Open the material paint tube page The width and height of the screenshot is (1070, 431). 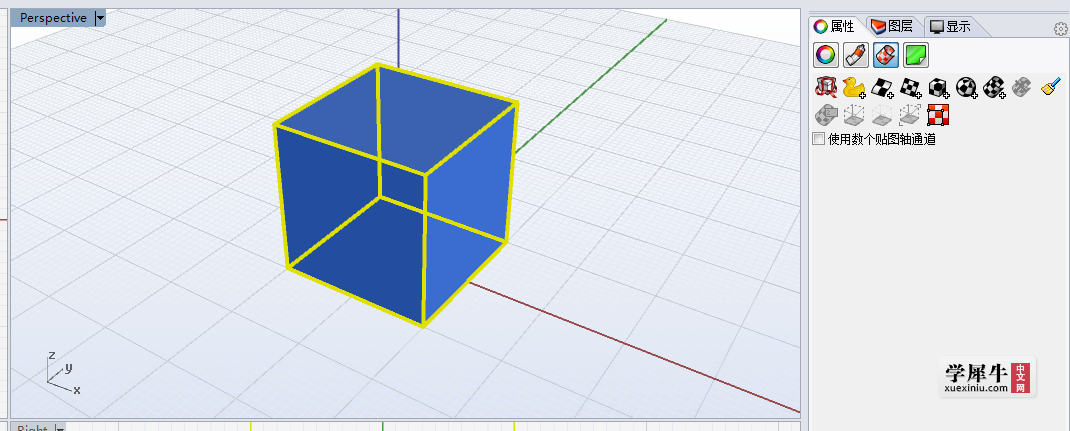click(856, 55)
